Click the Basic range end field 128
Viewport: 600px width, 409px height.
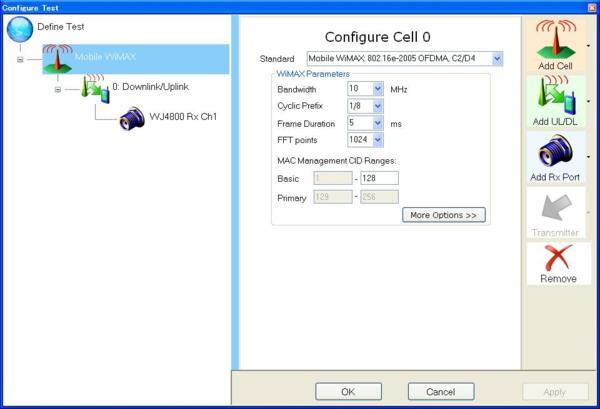tap(380, 178)
